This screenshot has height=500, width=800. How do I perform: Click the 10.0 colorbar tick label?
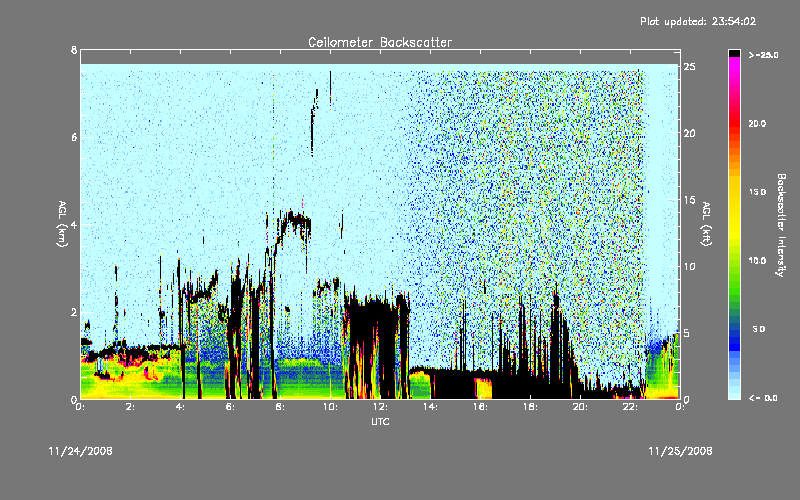757,261
